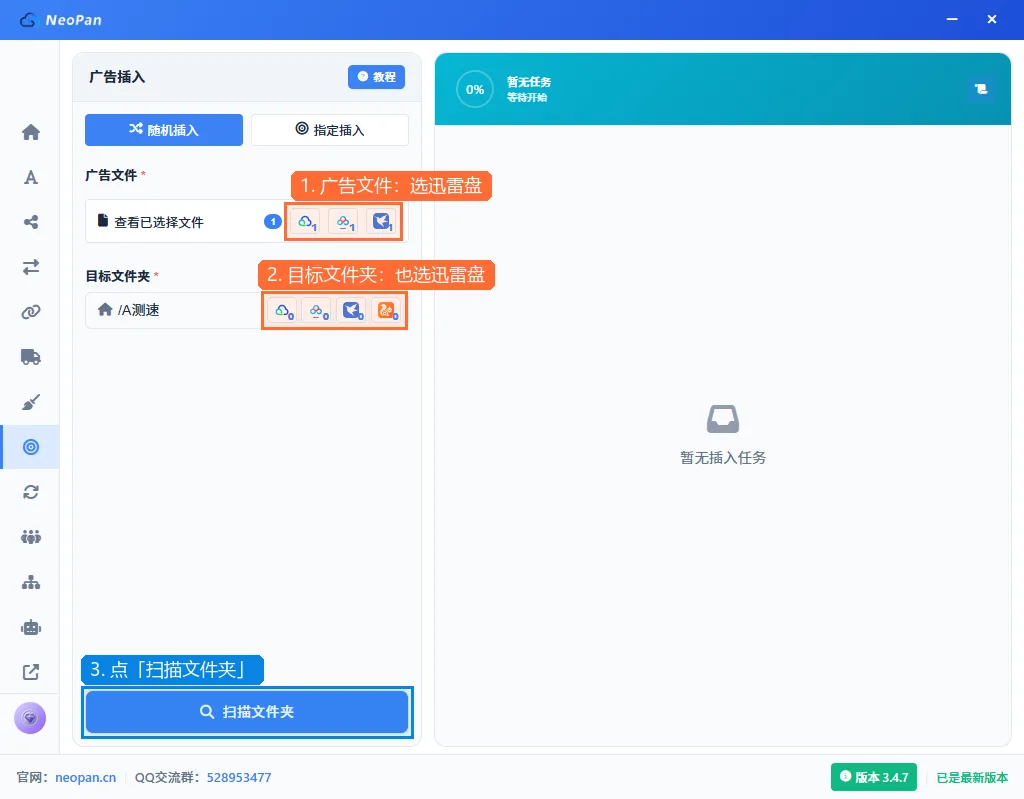1024x799 pixels.
Task: Open the neopan.cn website link
Action: [86, 777]
